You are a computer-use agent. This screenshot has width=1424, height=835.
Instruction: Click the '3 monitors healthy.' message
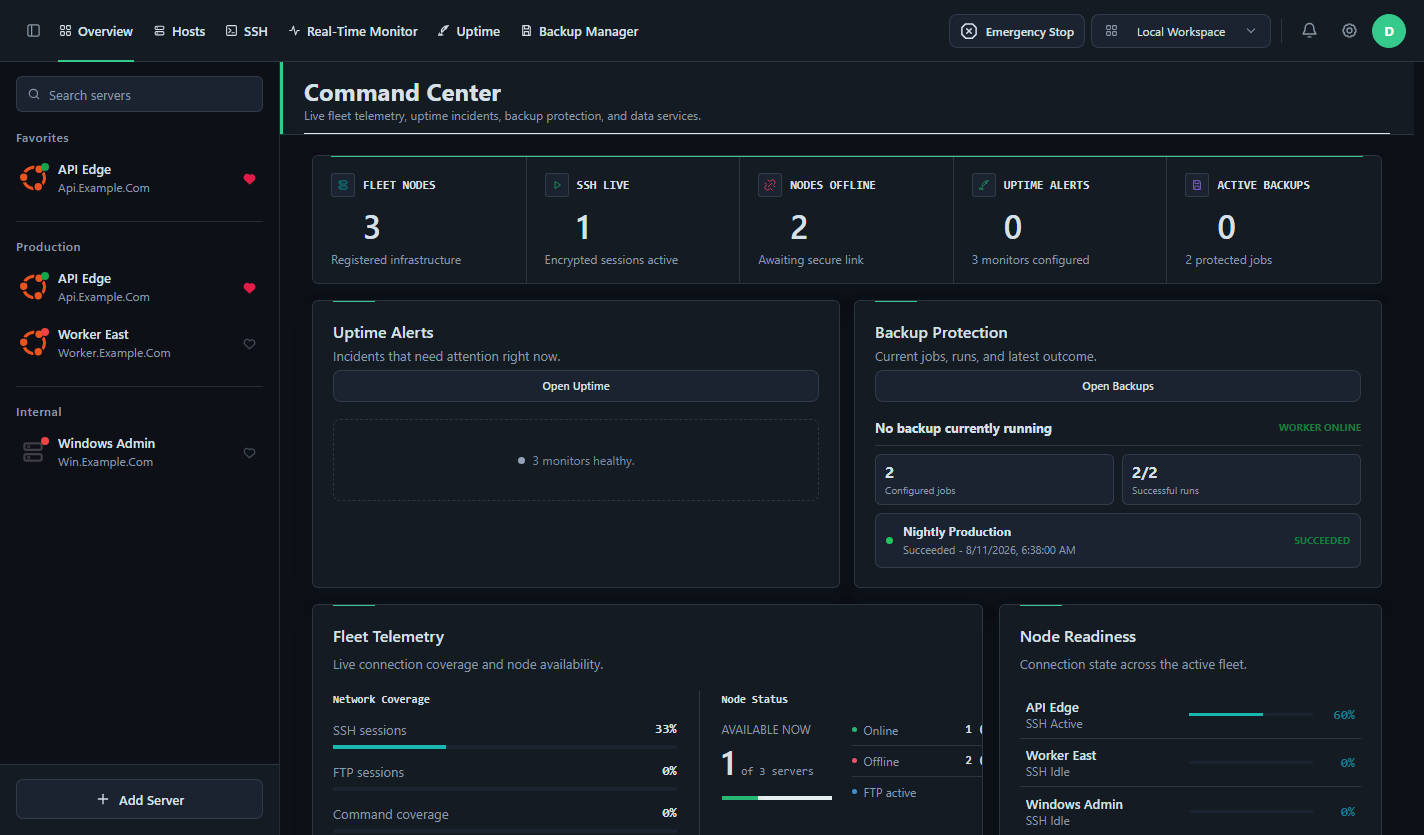[x=583, y=461]
